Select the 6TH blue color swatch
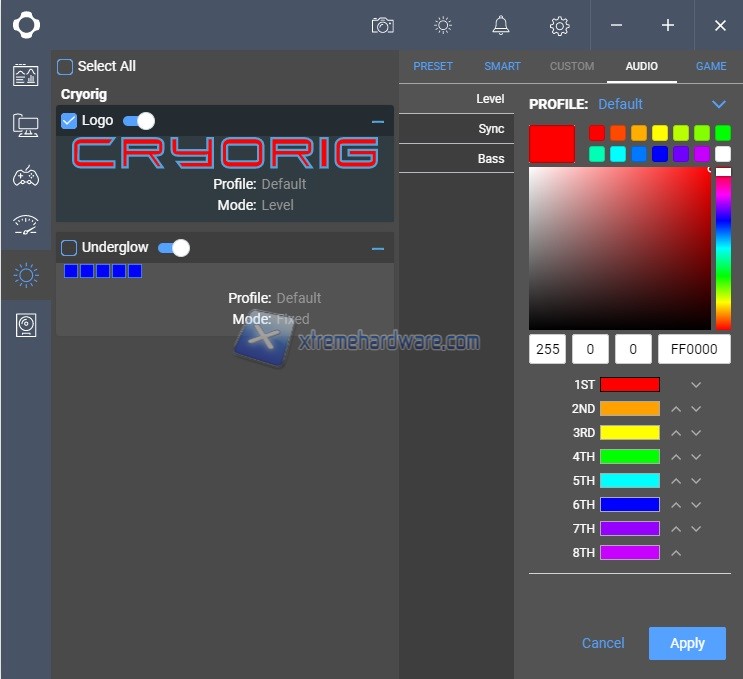743x679 pixels. (629, 505)
